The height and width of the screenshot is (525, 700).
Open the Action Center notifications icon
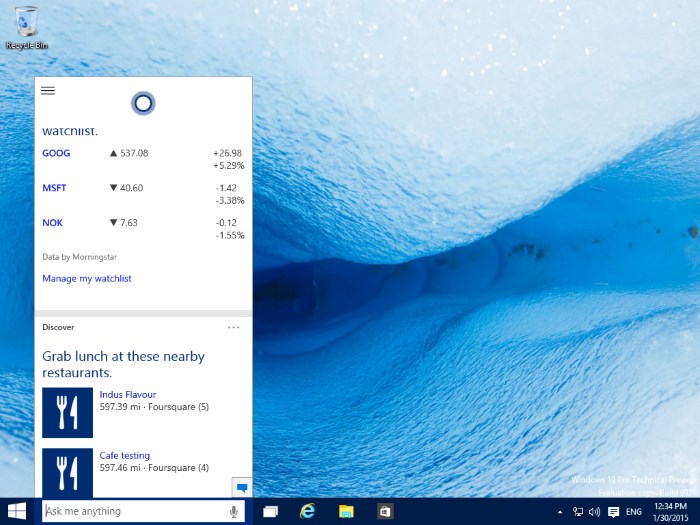613,512
